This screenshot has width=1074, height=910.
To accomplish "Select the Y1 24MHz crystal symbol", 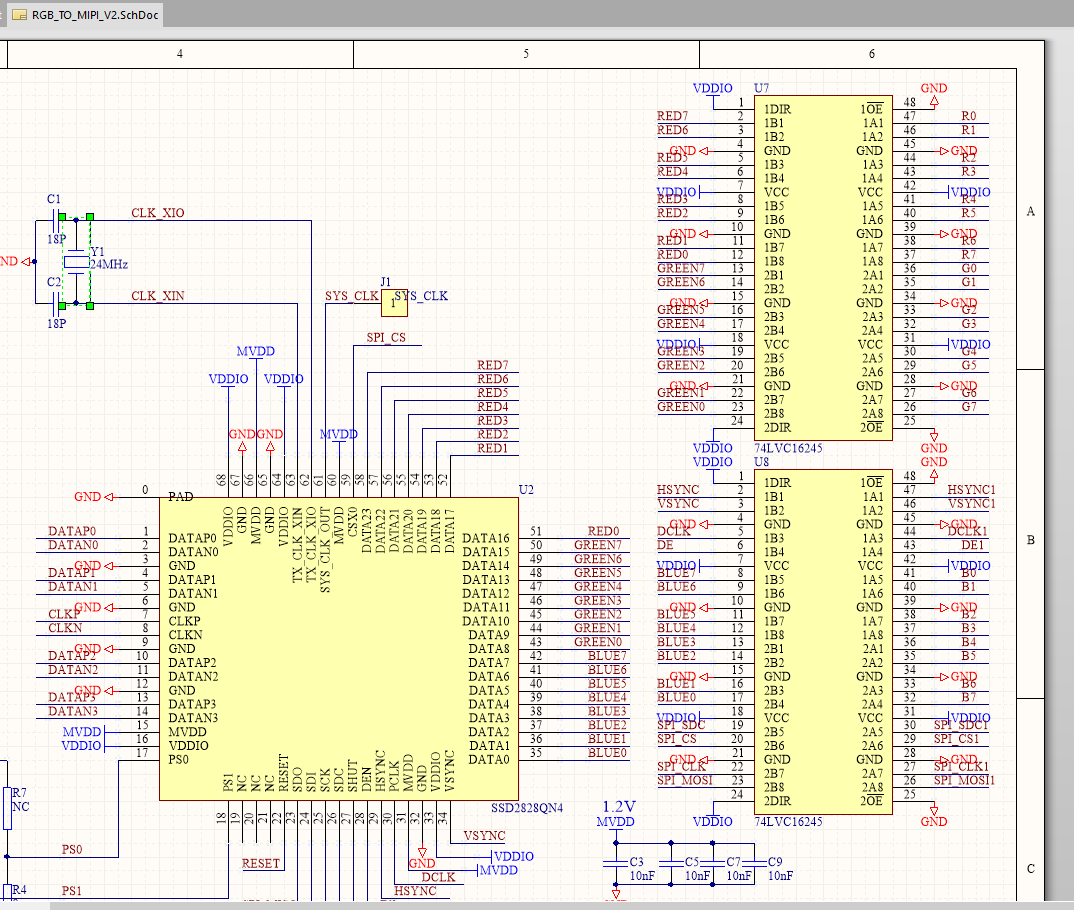I will (x=77, y=262).
